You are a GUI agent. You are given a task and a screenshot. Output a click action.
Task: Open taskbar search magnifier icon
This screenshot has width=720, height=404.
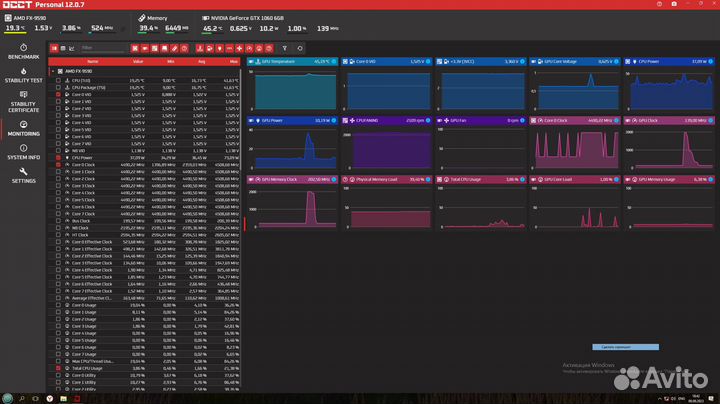coord(21,398)
